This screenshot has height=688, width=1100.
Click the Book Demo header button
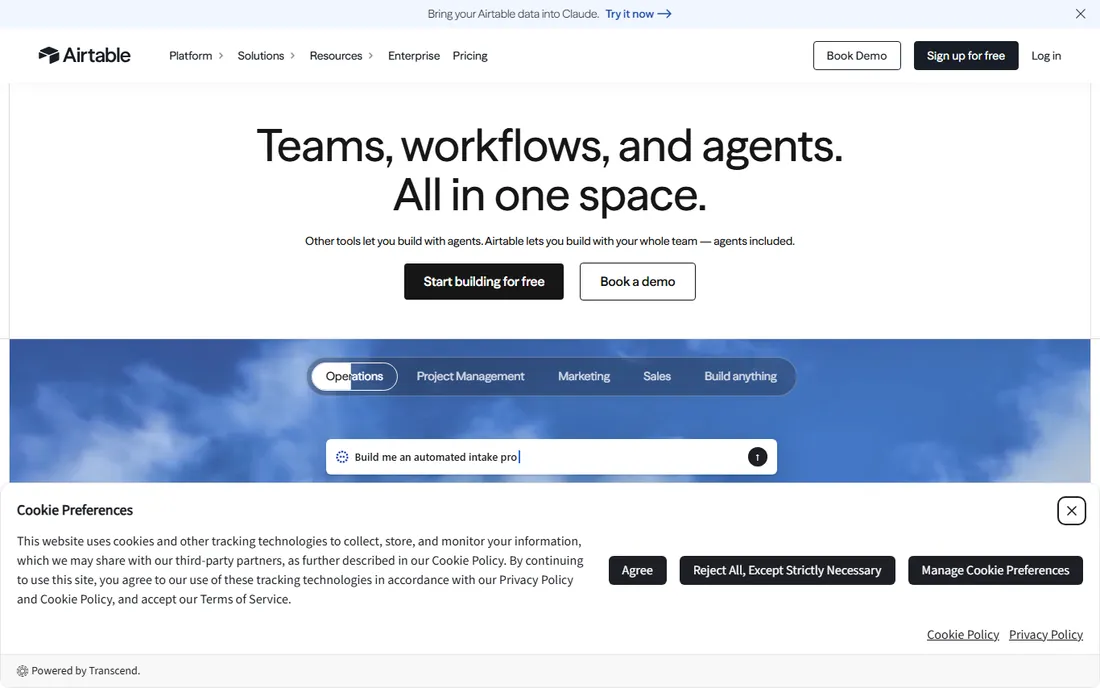[857, 55]
